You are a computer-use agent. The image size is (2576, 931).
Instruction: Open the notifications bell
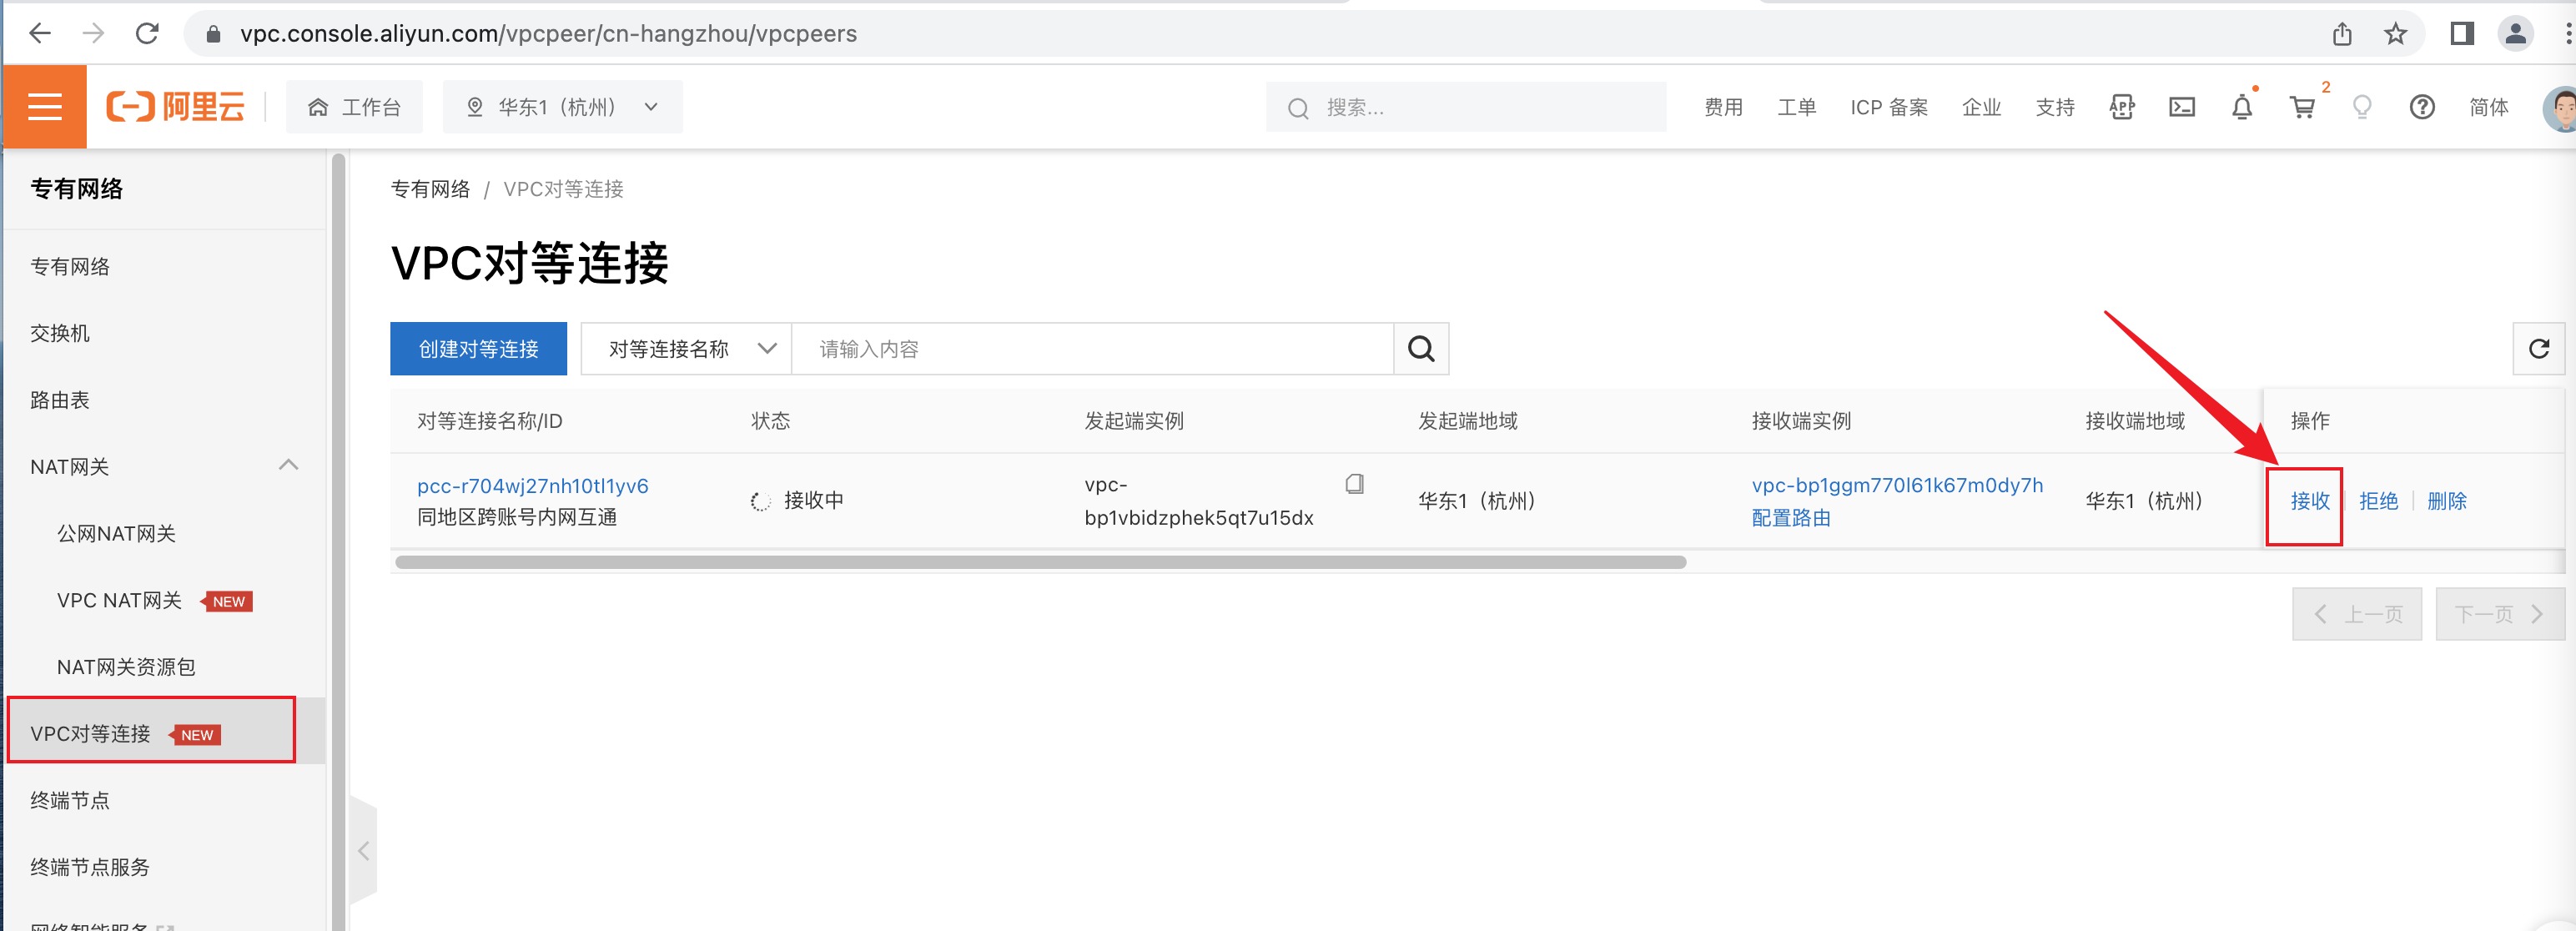(x=2241, y=107)
